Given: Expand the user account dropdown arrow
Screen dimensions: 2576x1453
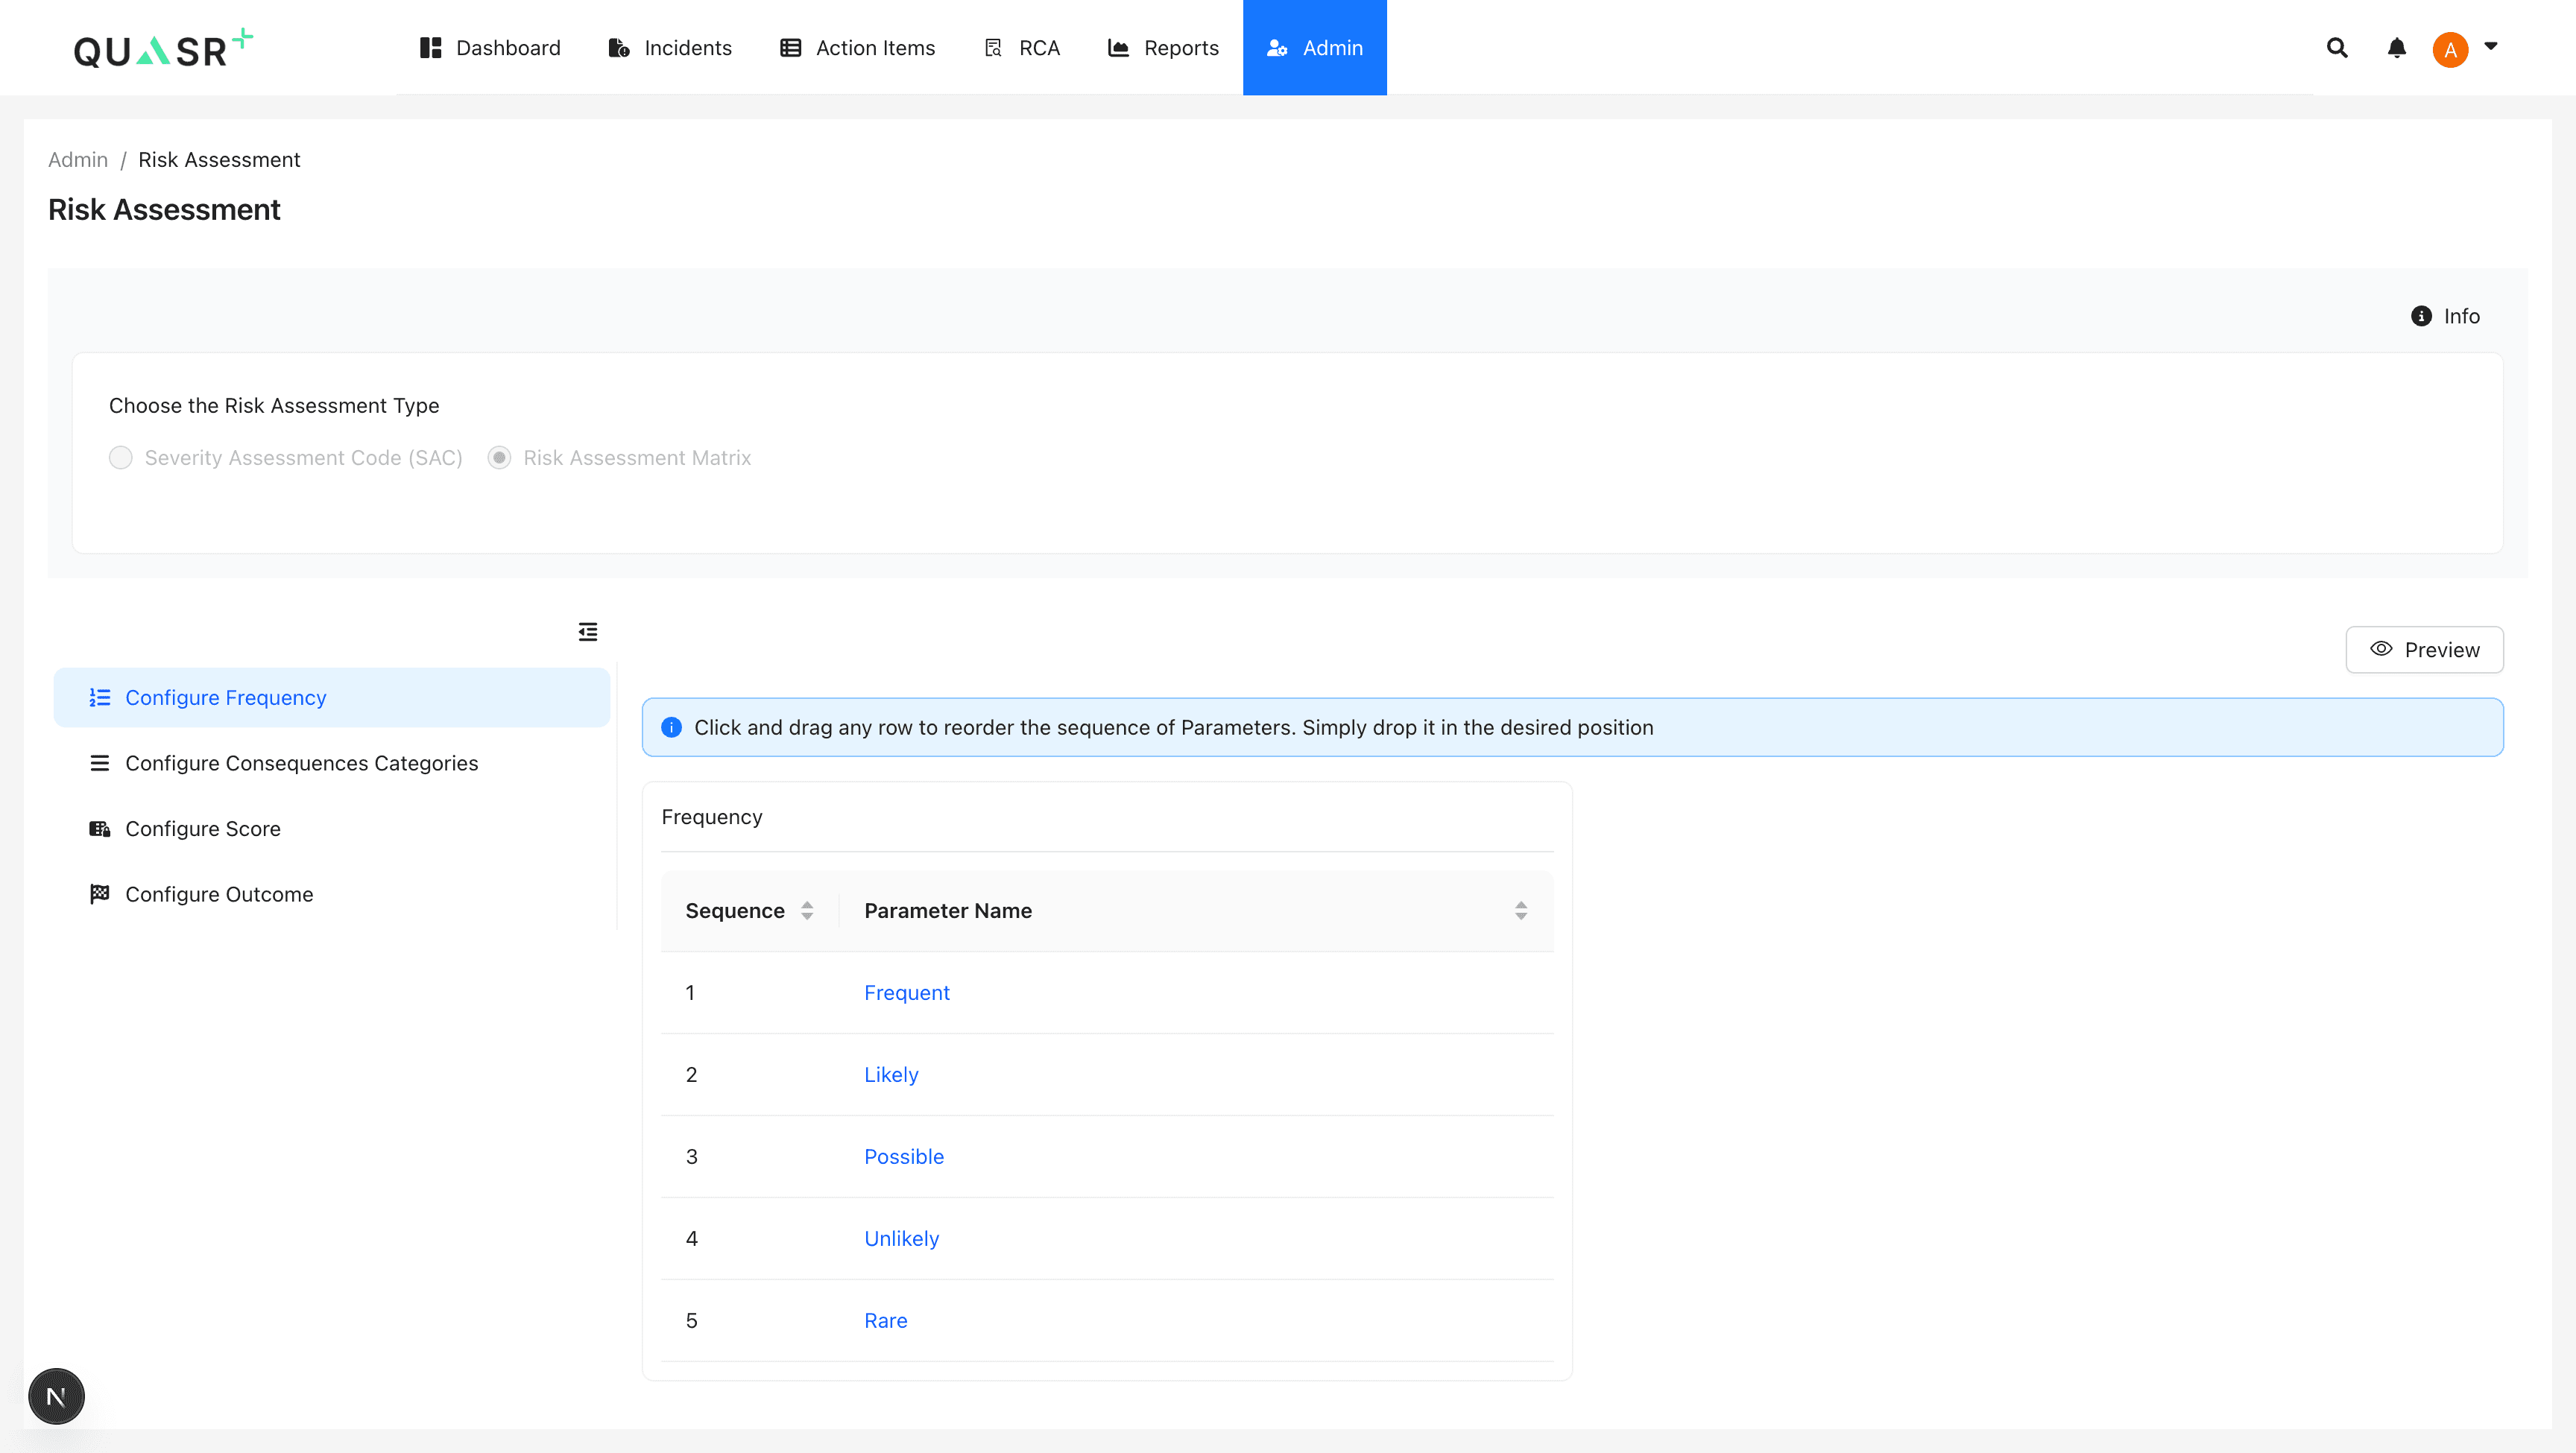Looking at the screenshot, I should click(2491, 46).
